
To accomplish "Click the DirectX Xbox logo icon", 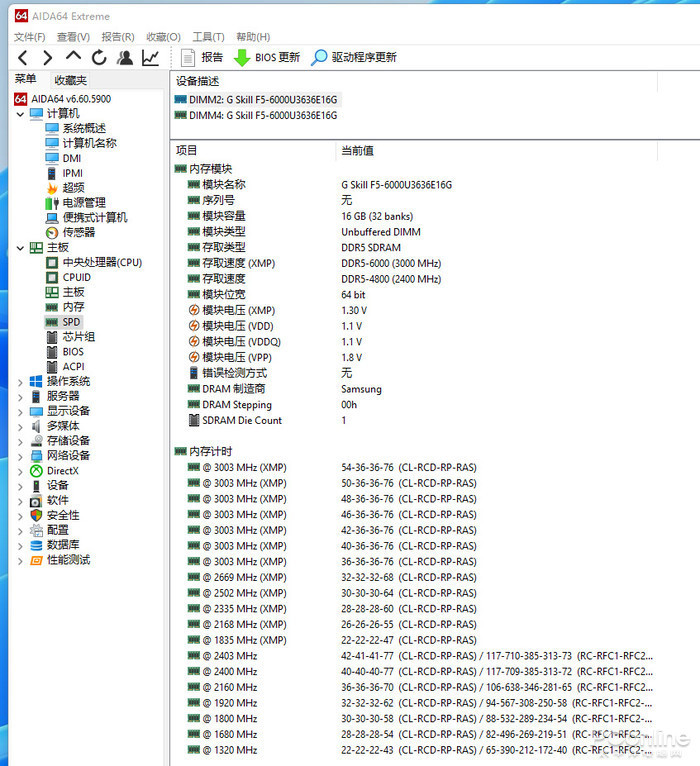I will 36,471.
